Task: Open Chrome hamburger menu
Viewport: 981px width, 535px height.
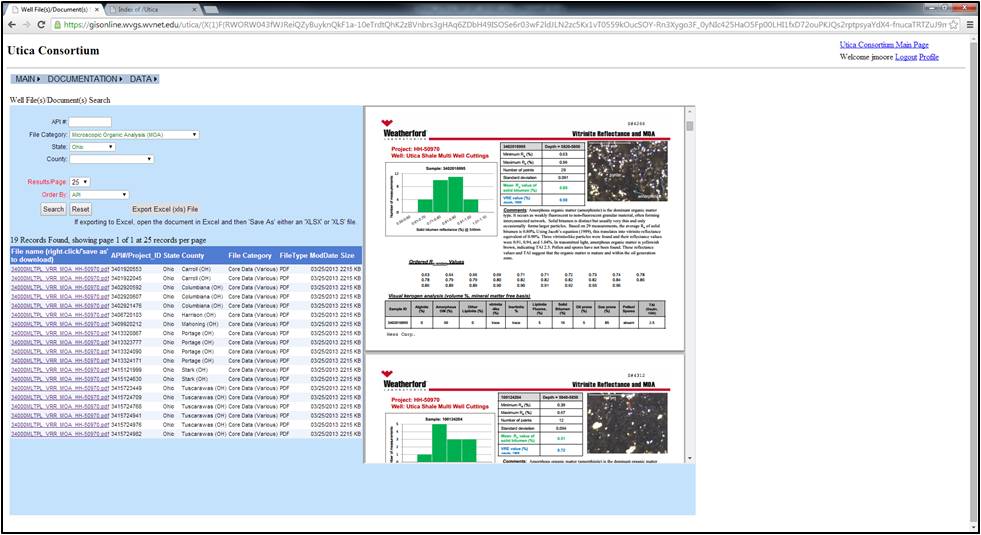Action: point(969,24)
